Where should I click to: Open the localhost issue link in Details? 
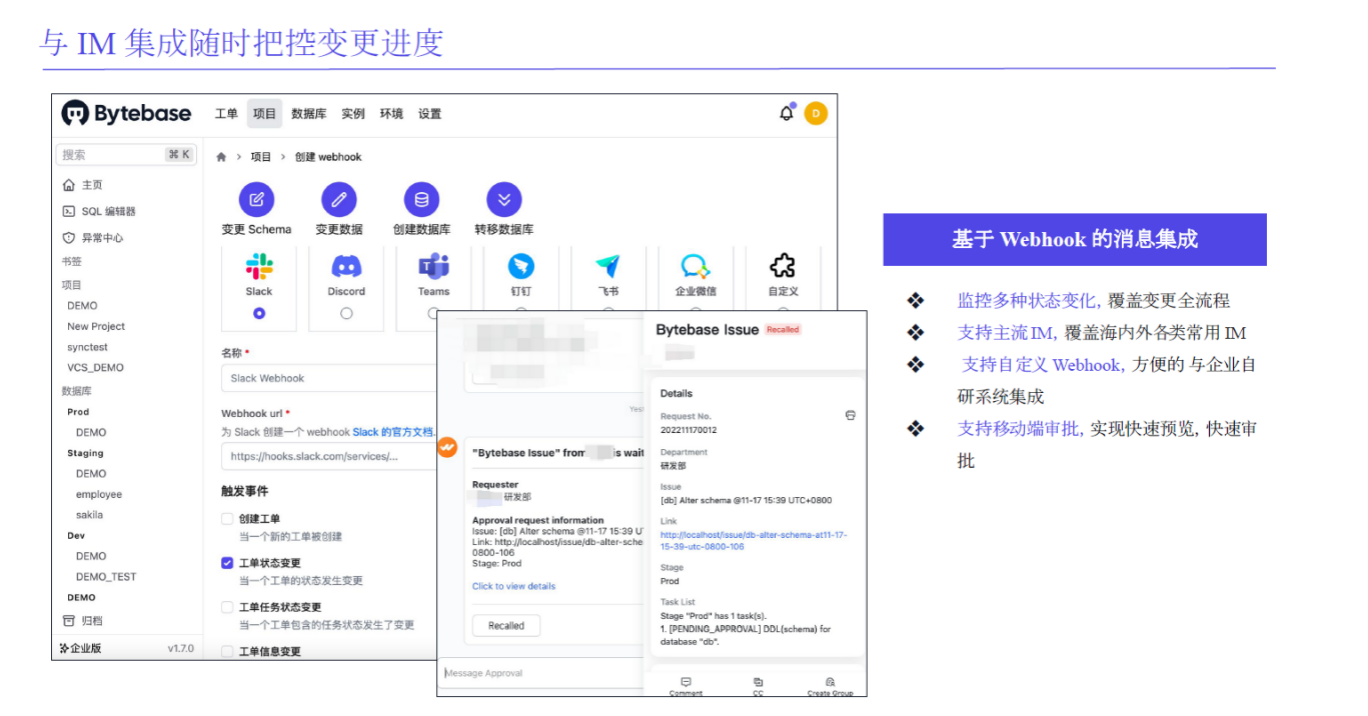[753, 541]
